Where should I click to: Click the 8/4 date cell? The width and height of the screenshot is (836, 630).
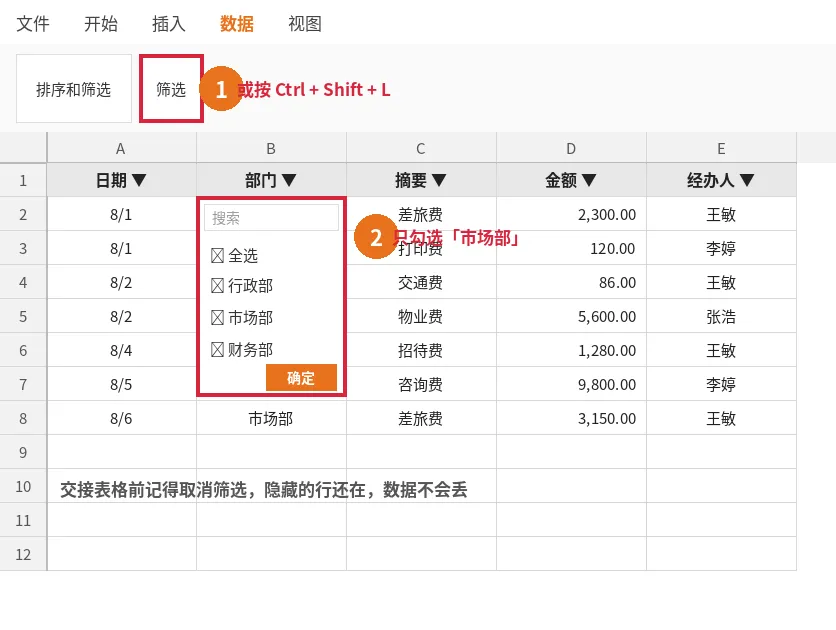122,350
